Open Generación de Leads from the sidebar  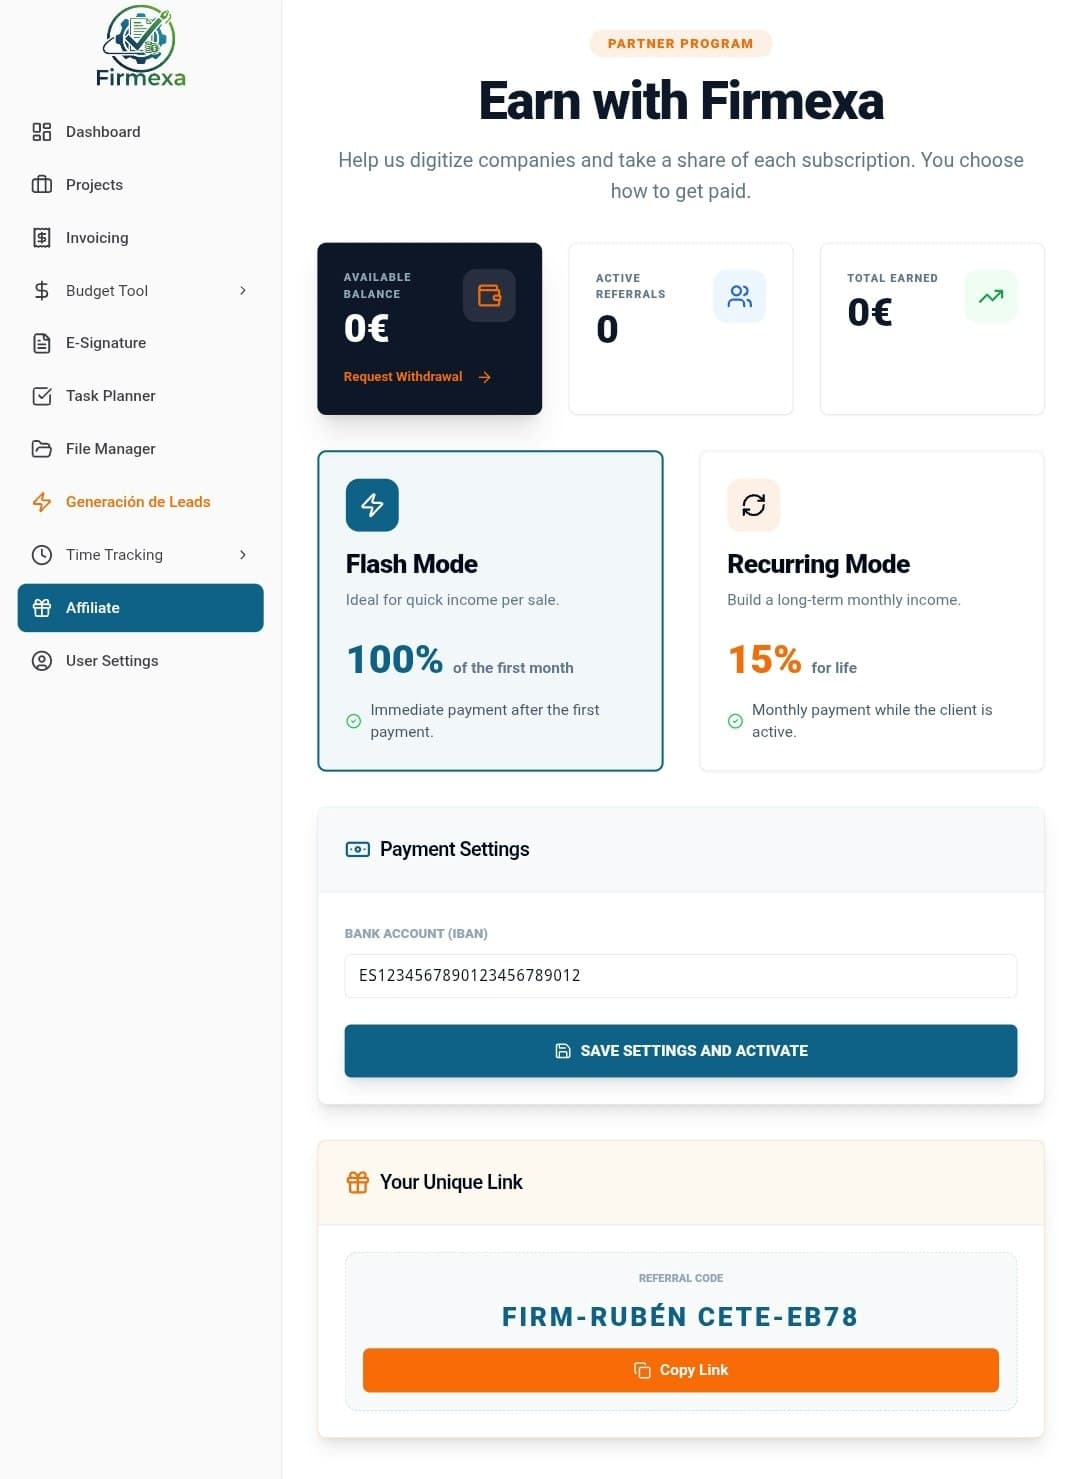tap(138, 501)
